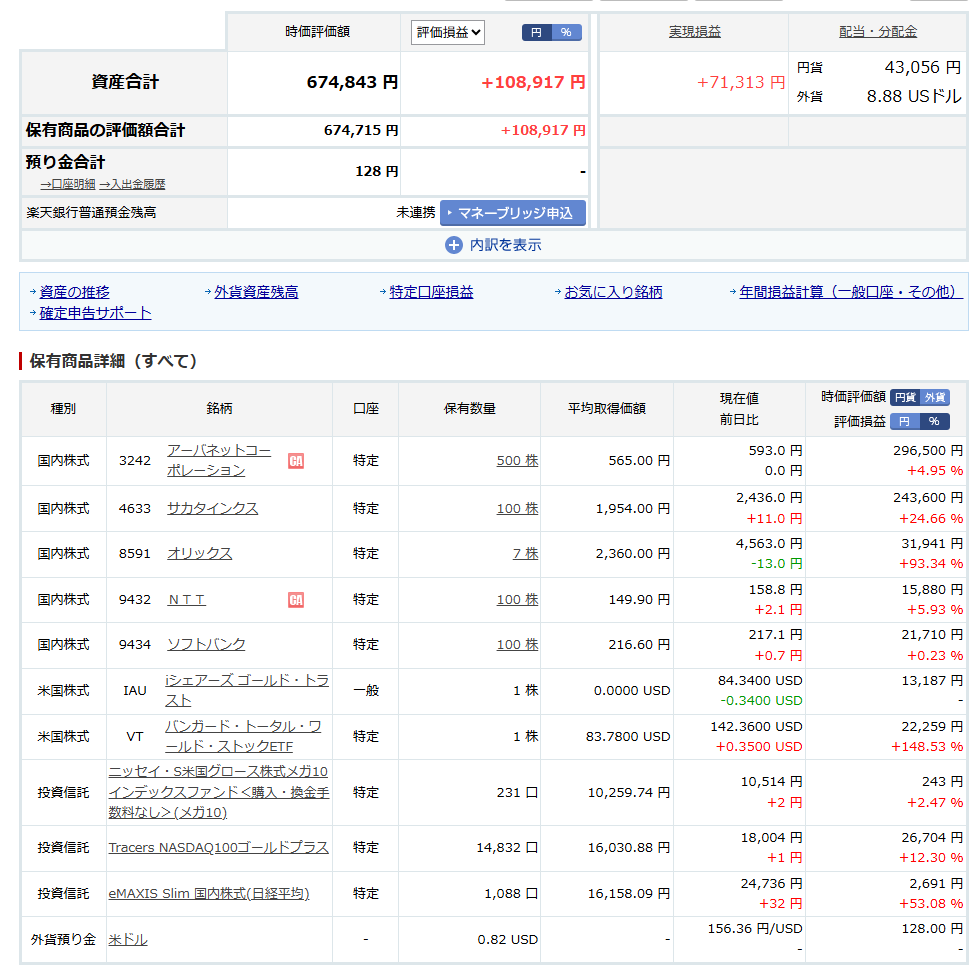Click 0.82 USD deposit quantity
Screen dimensions: 976x968
tap(507, 939)
